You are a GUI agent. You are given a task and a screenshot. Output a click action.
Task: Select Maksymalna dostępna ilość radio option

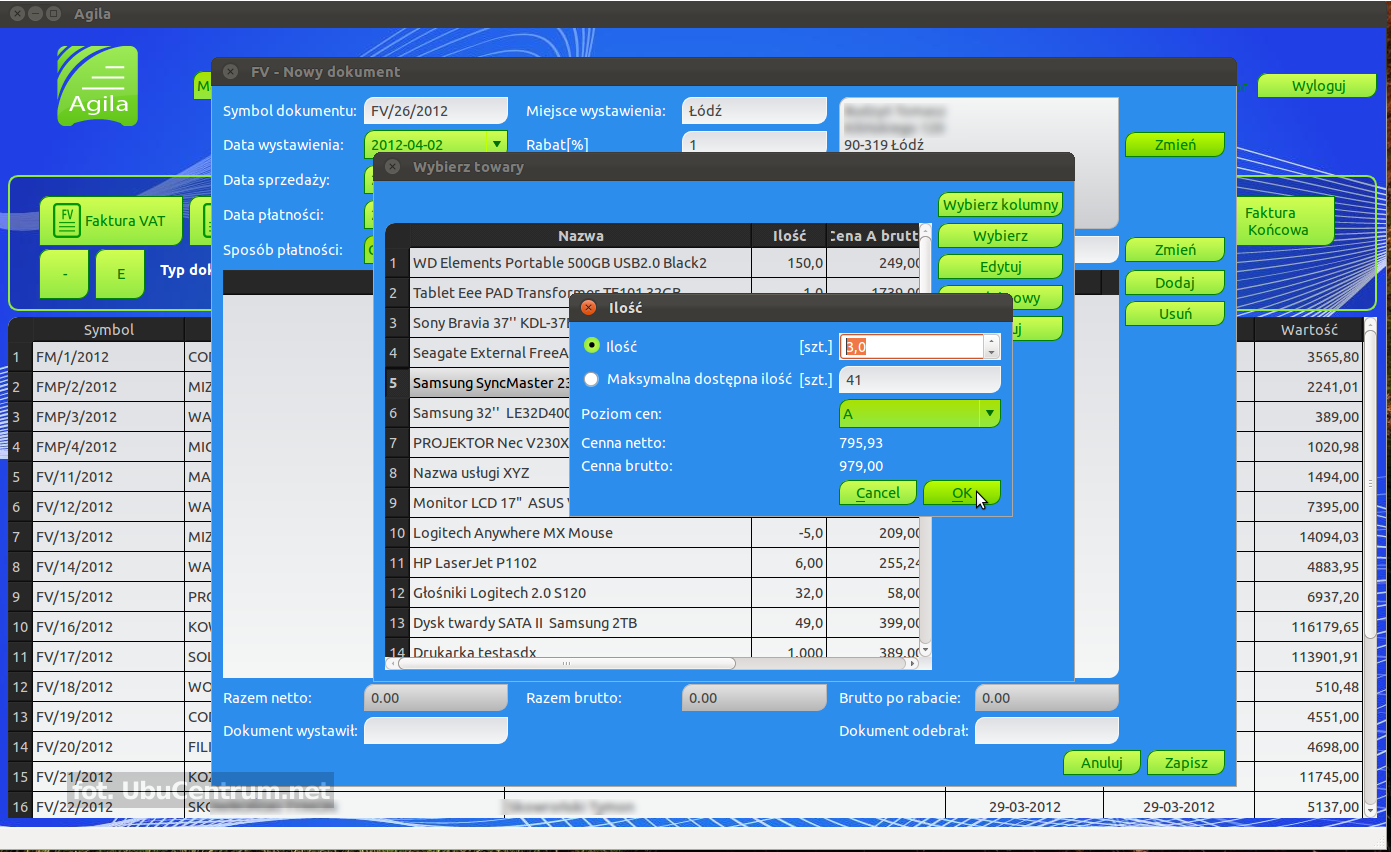591,379
